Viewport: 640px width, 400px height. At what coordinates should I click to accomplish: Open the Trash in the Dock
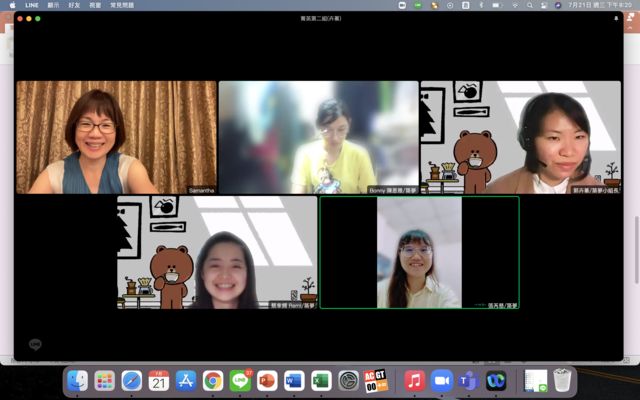tap(562, 381)
